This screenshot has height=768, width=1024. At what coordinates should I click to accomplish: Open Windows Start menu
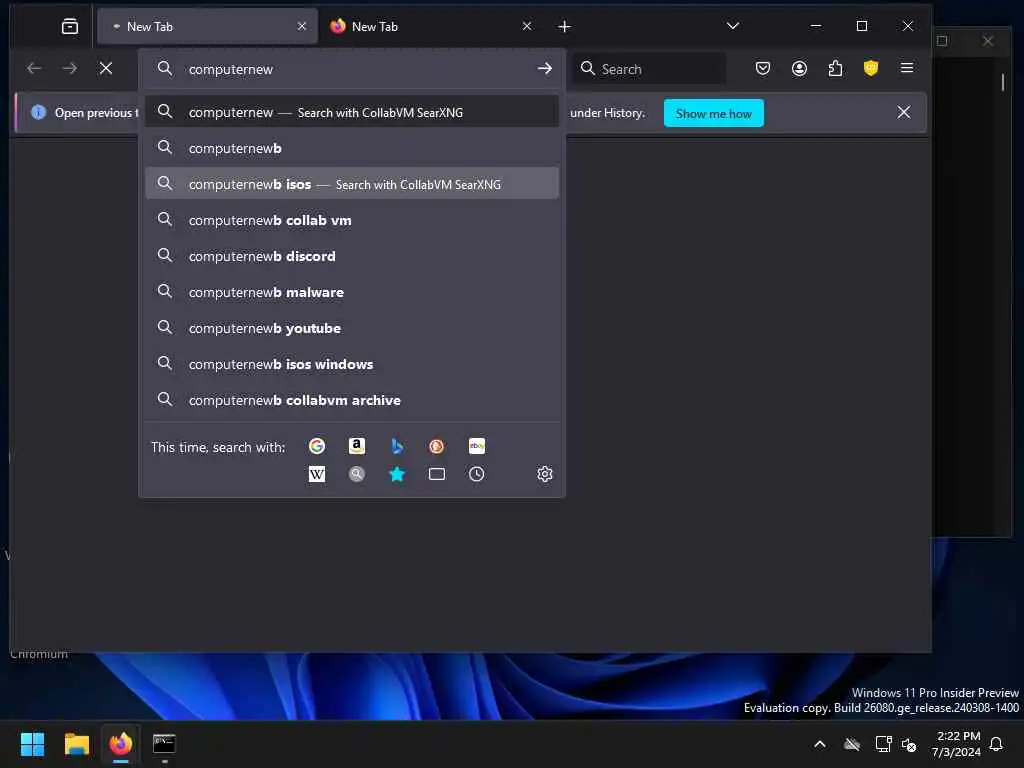click(32, 744)
